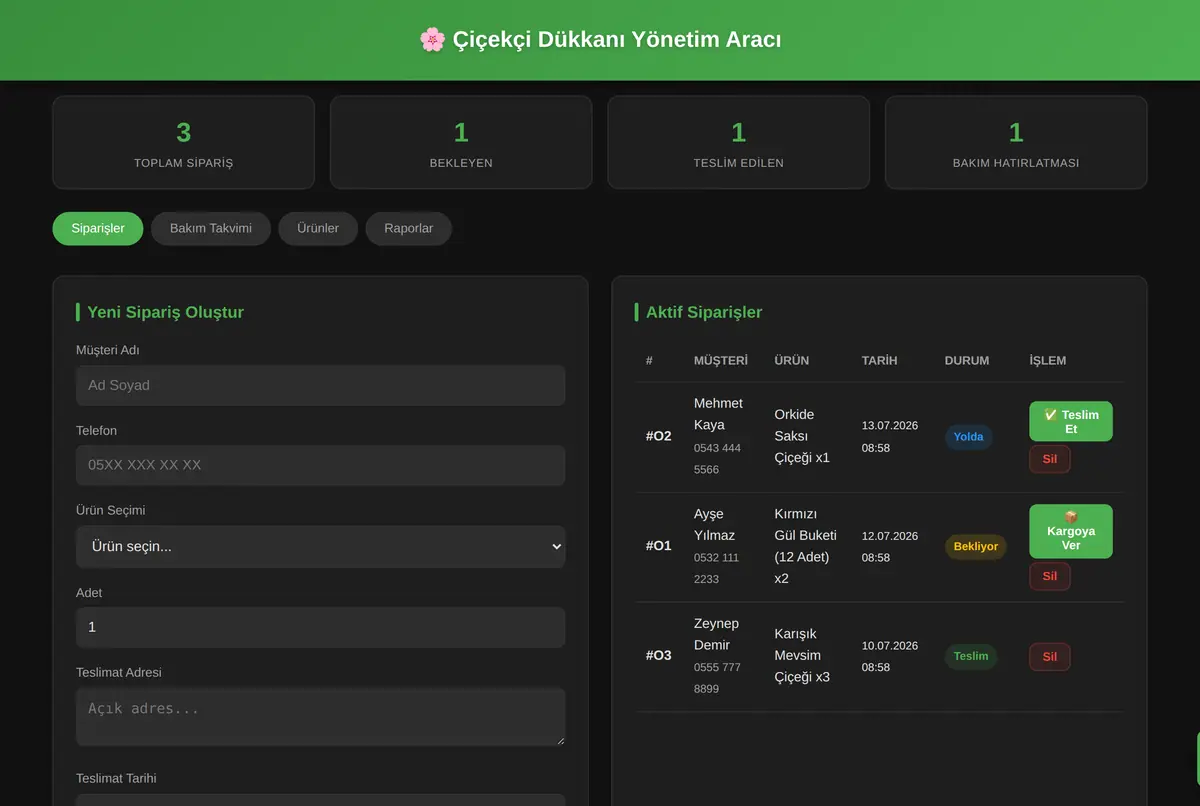Select order number #O1
1200x806 pixels.
click(x=659, y=546)
